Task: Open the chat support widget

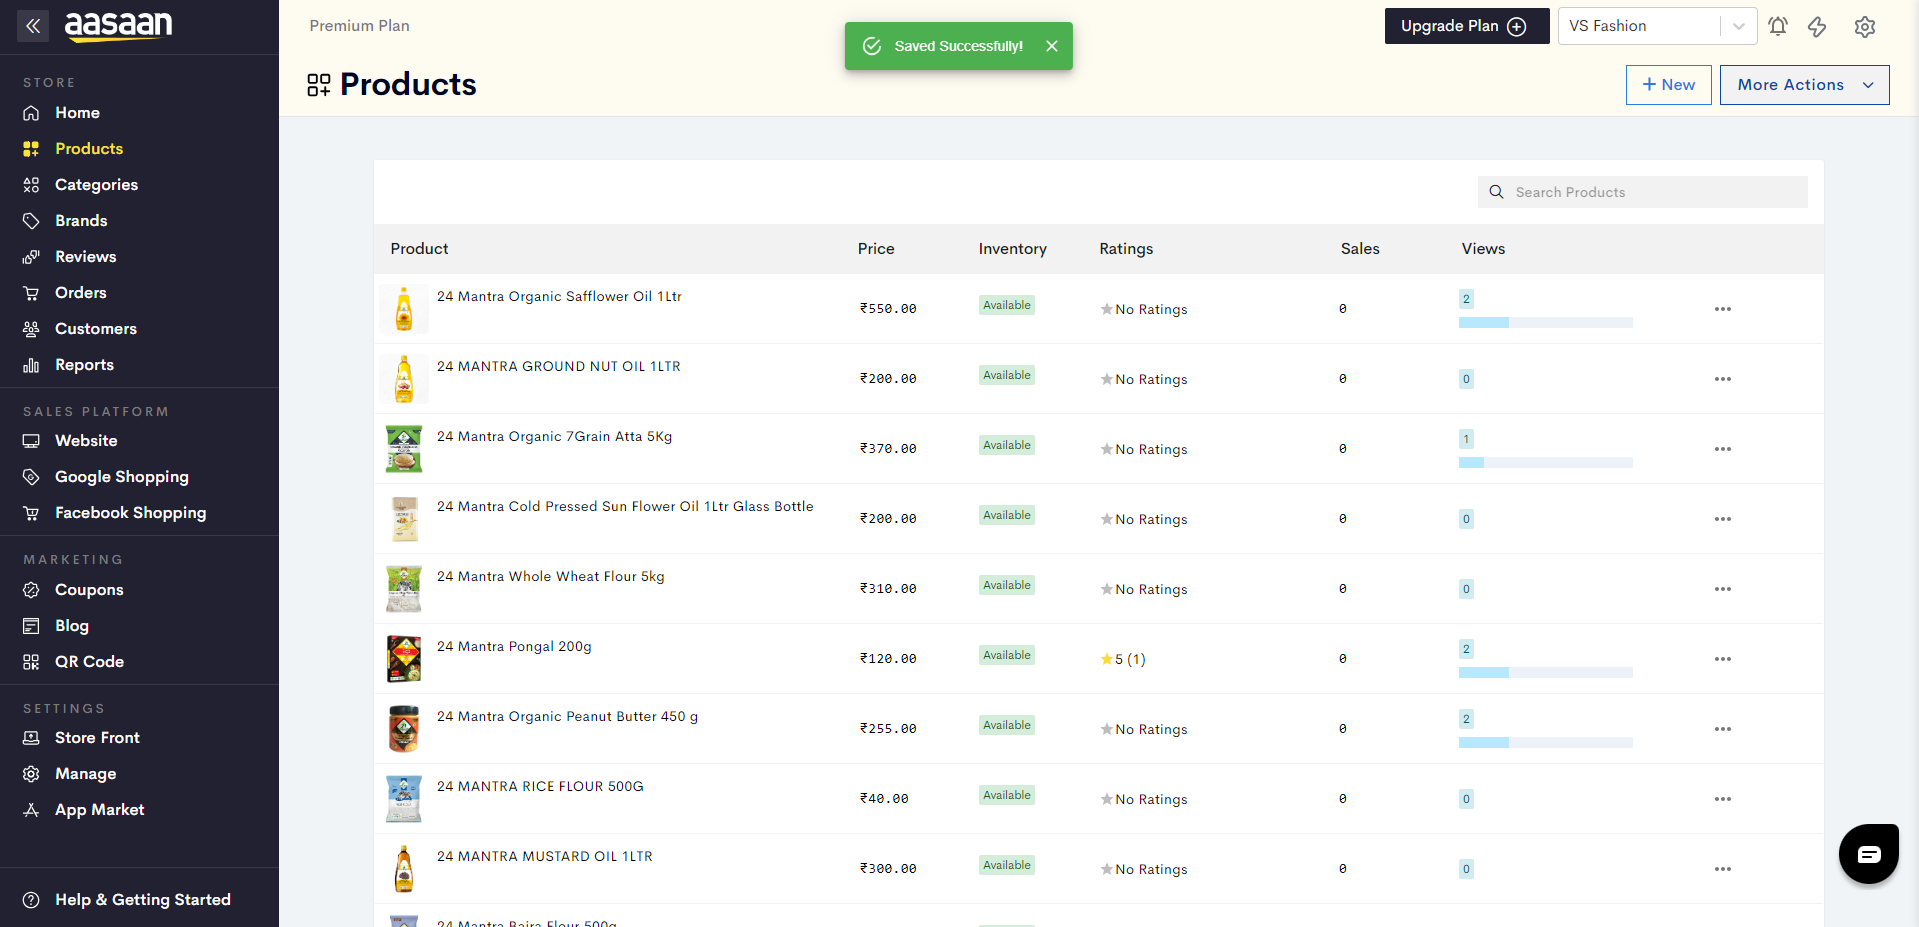Action: pyautogui.click(x=1868, y=853)
